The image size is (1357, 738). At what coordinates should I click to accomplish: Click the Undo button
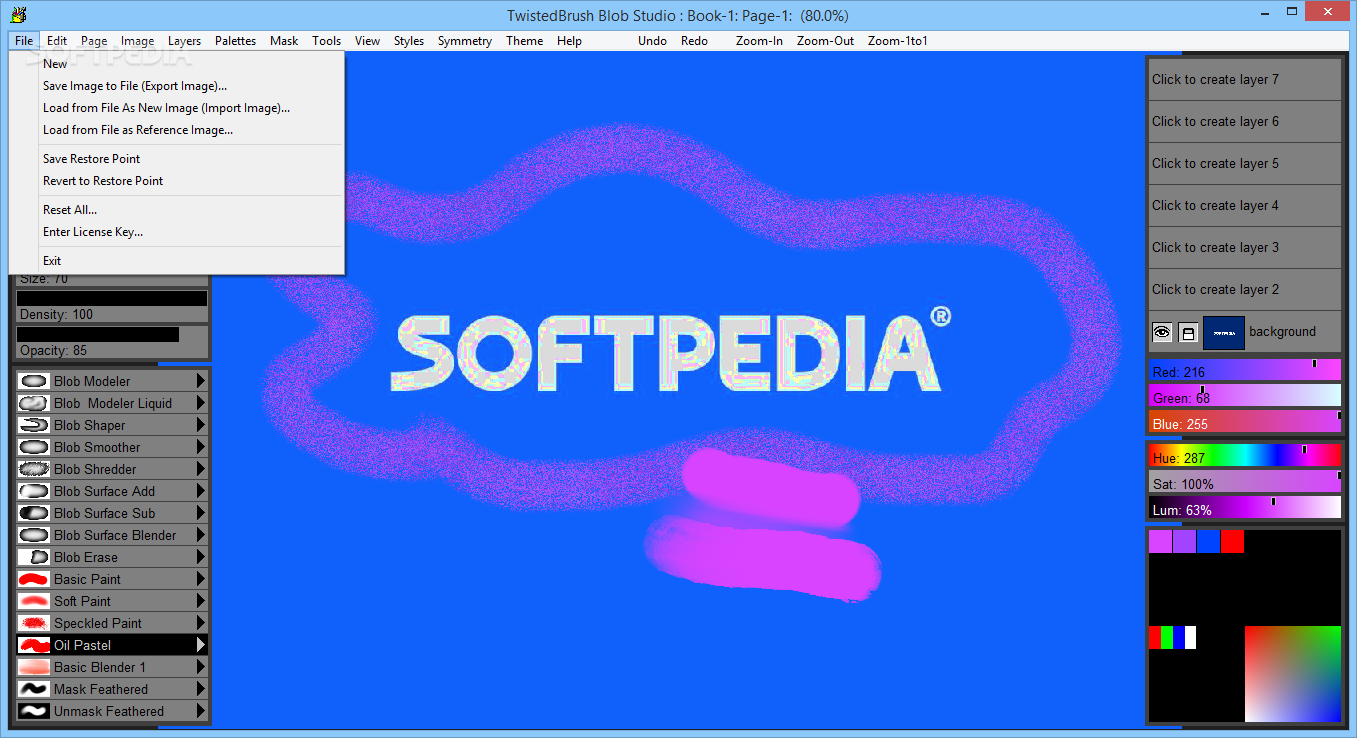(x=652, y=41)
